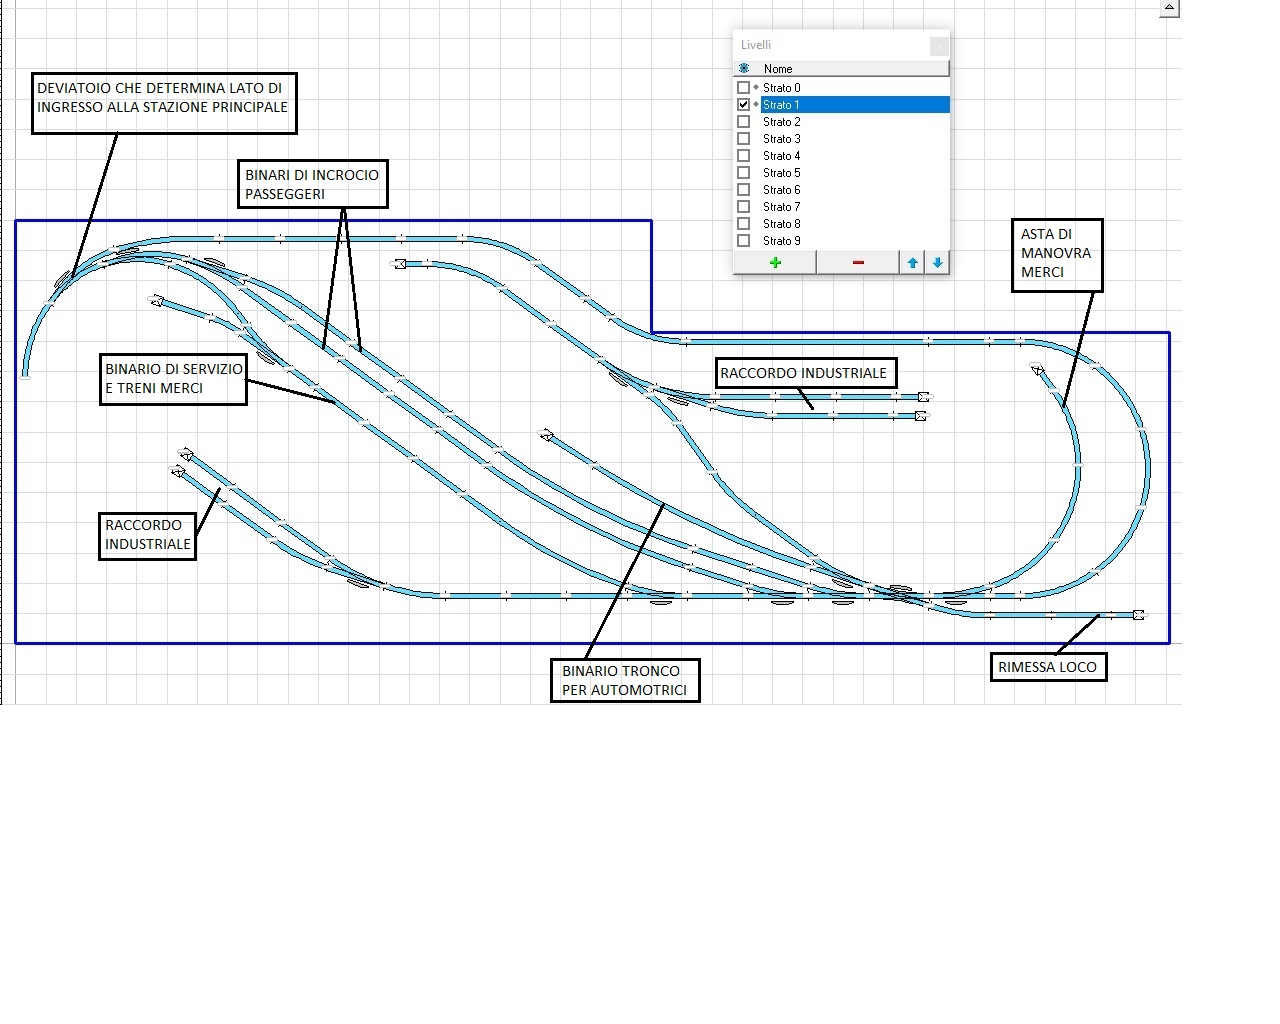Click the ASTA DI MANOVRA MERCI label
Viewport: 1280px width, 1024px height.
1056,254
